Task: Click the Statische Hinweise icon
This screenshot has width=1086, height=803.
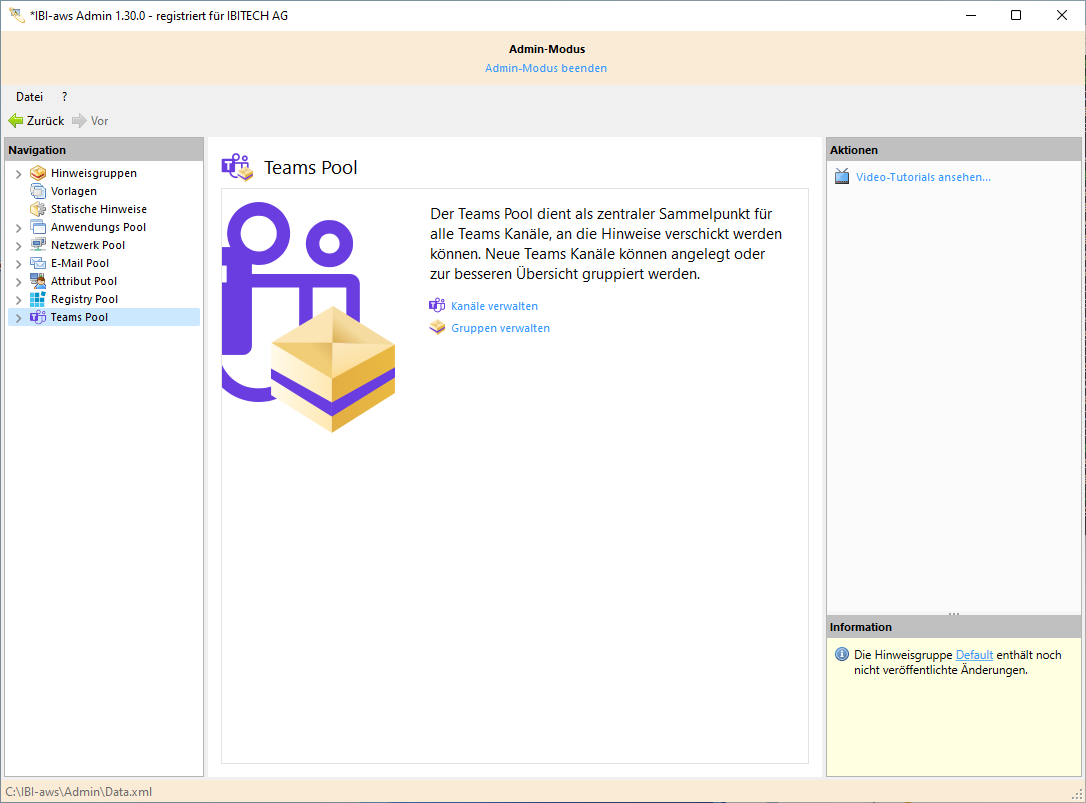Action: [x=38, y=209]
